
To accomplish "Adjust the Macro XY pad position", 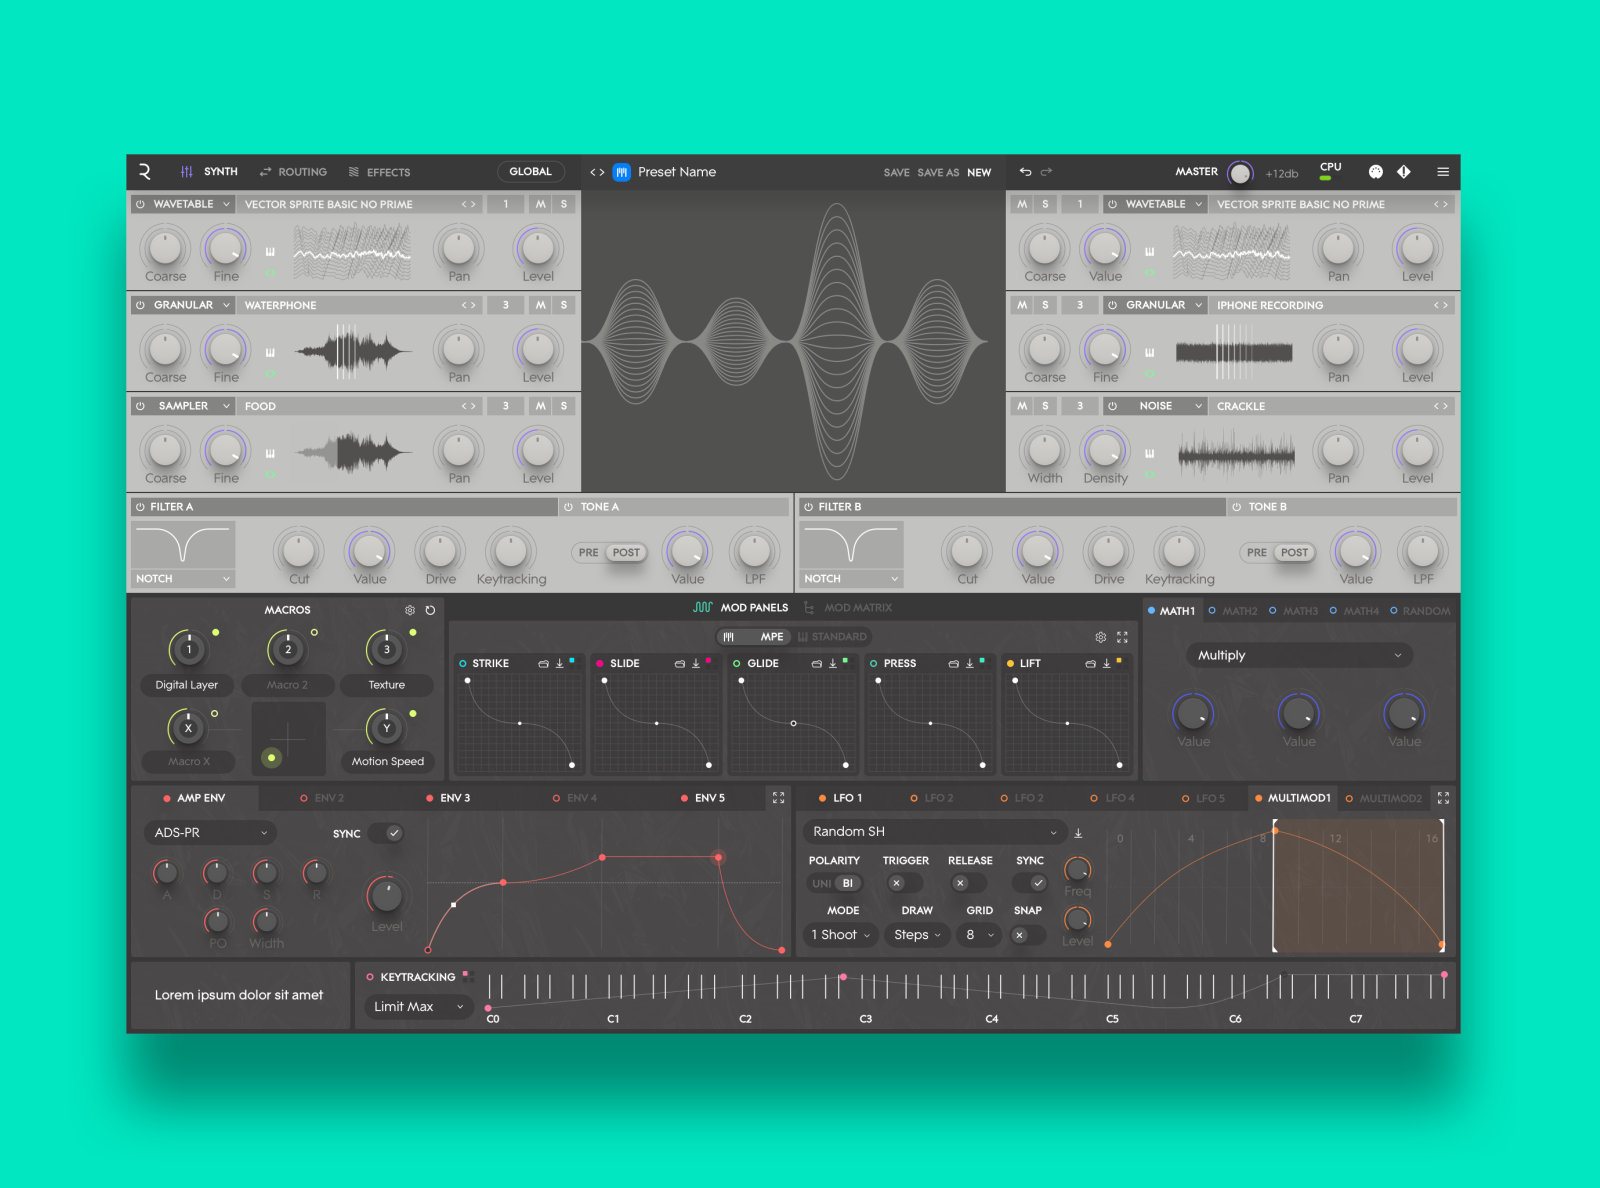I will tap(288, 738).
